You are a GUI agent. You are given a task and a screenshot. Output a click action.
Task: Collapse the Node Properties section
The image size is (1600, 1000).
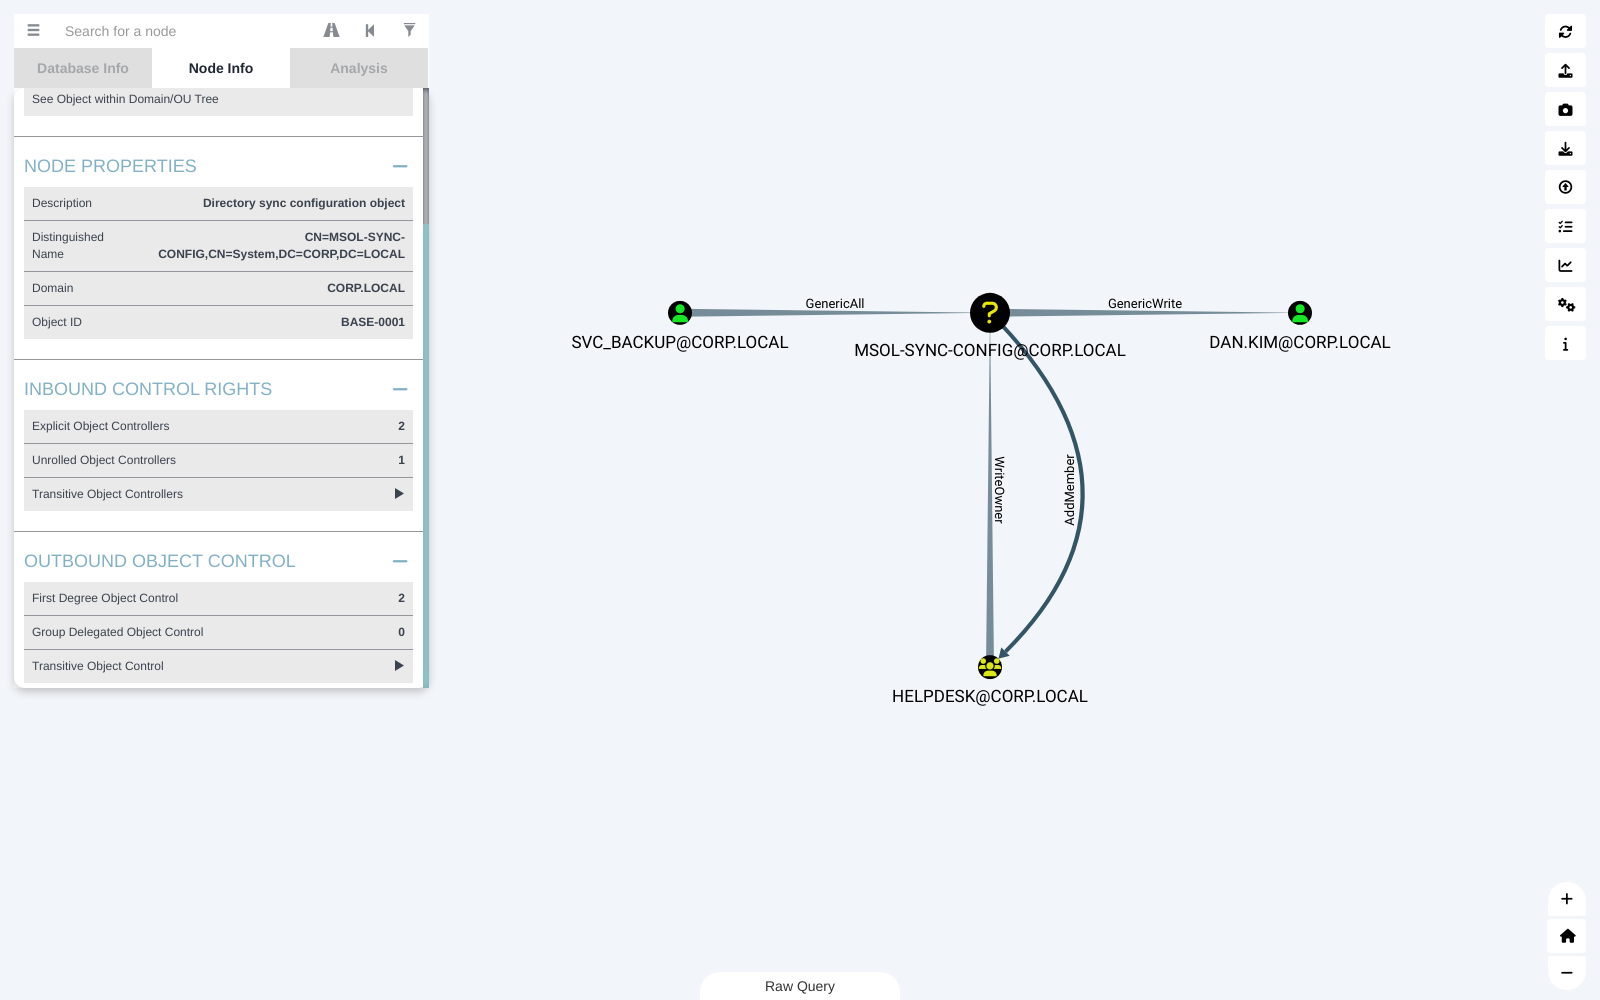pos(400,166)
